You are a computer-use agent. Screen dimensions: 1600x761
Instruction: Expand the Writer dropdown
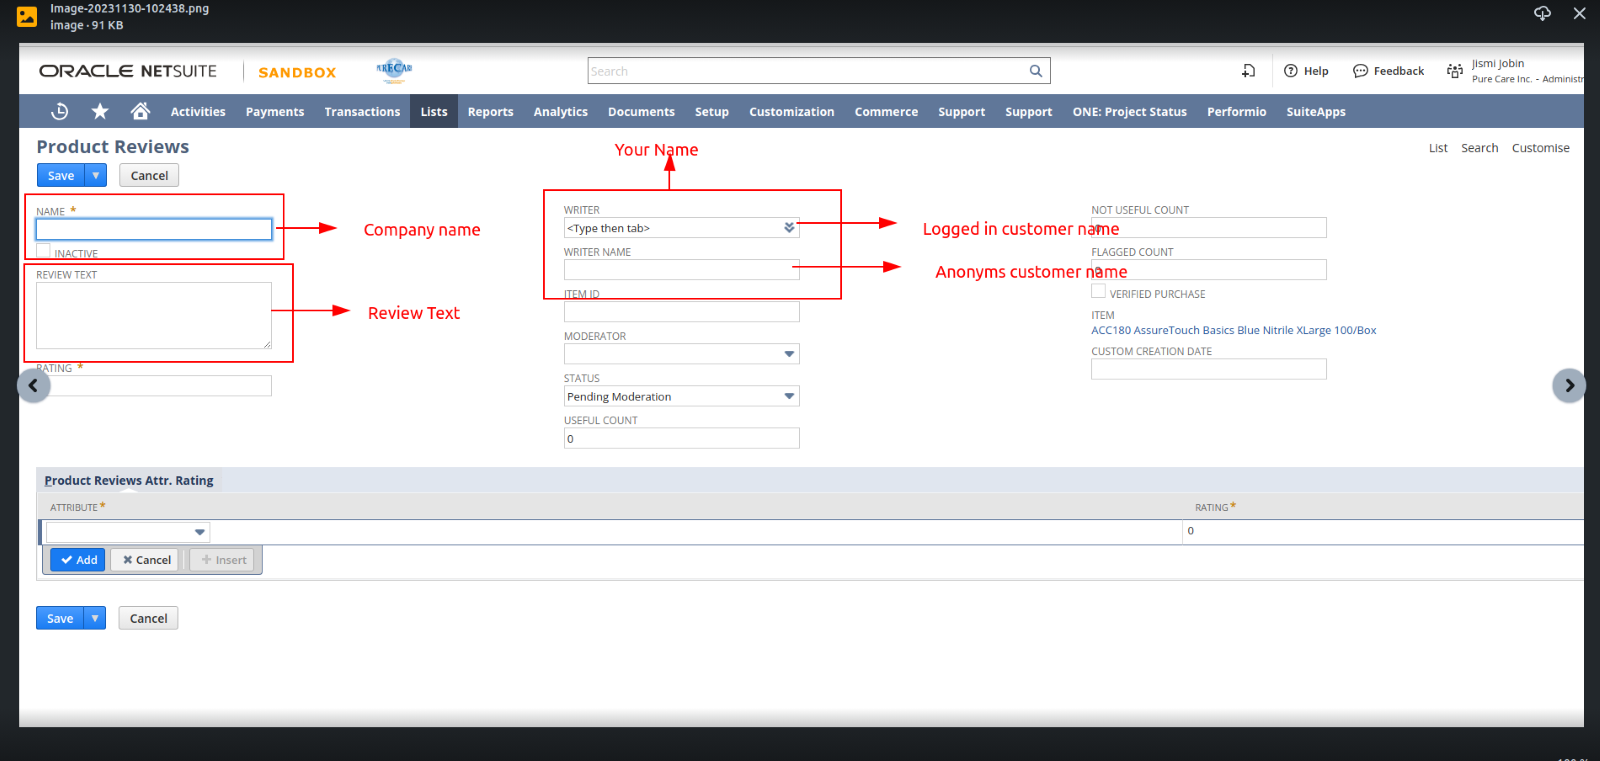(789, 228)
